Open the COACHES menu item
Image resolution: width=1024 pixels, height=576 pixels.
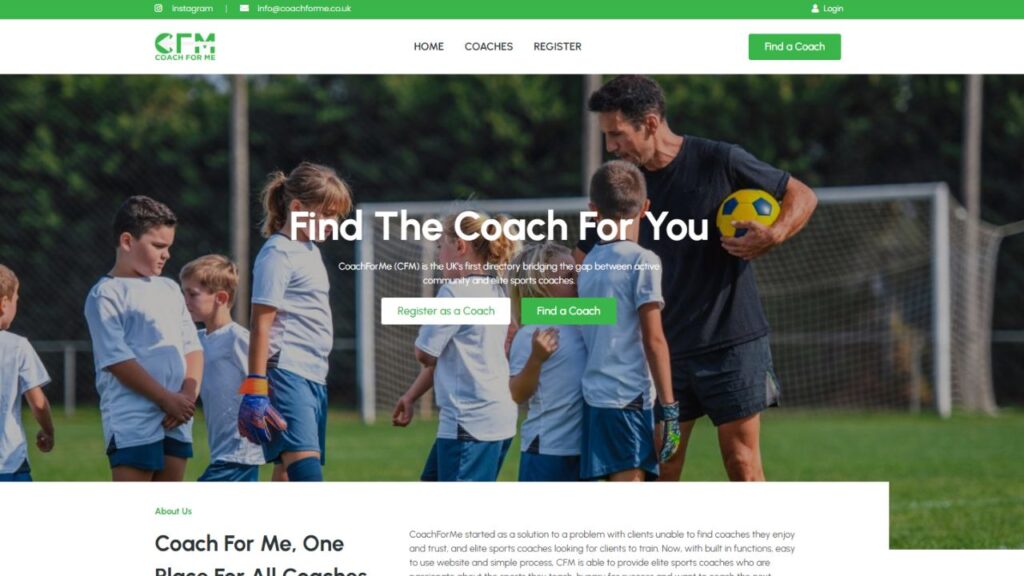(488, 46)
